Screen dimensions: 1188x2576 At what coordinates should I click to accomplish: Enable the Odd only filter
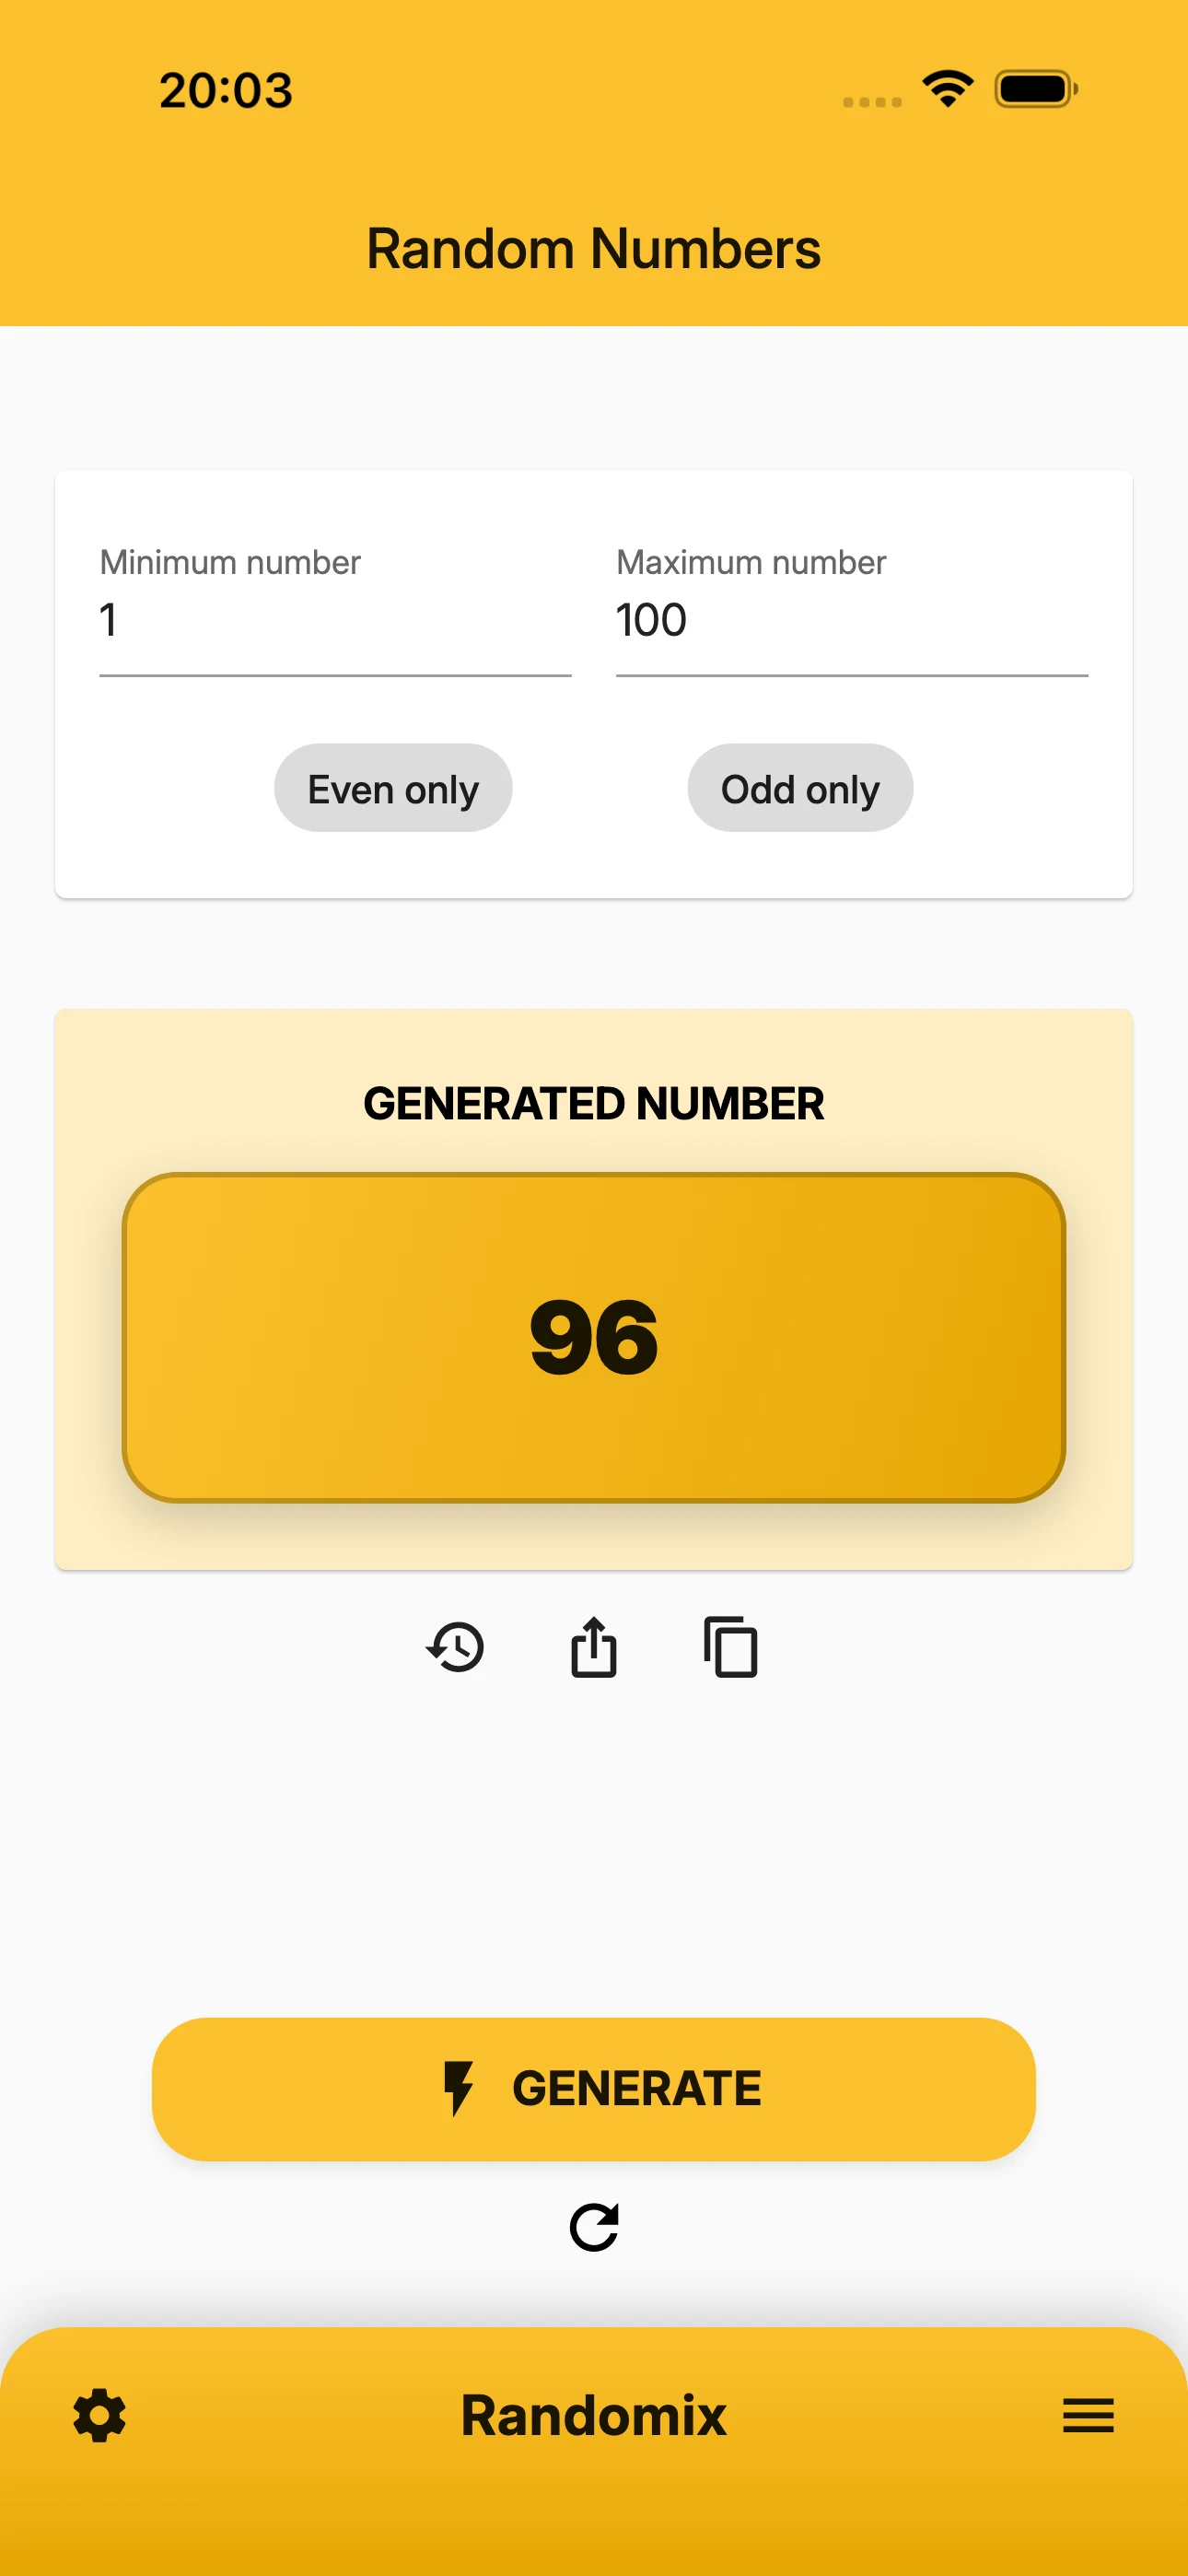(800, 788)
